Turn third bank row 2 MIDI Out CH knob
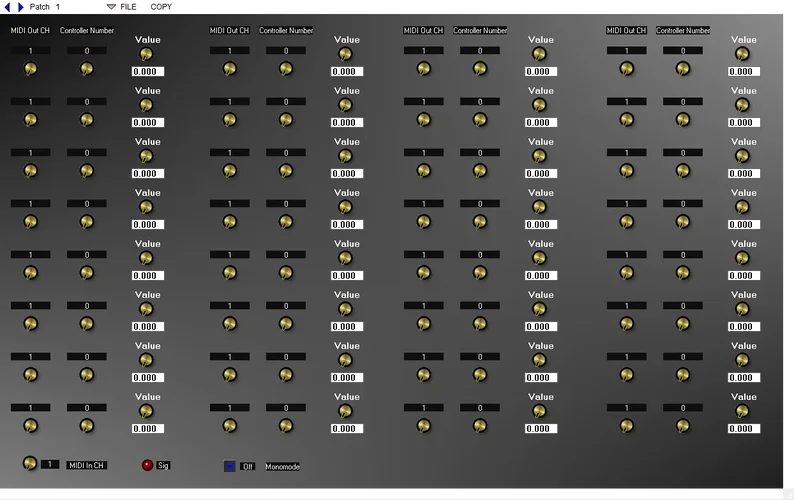The image size is (794, 500). (423, 120)
